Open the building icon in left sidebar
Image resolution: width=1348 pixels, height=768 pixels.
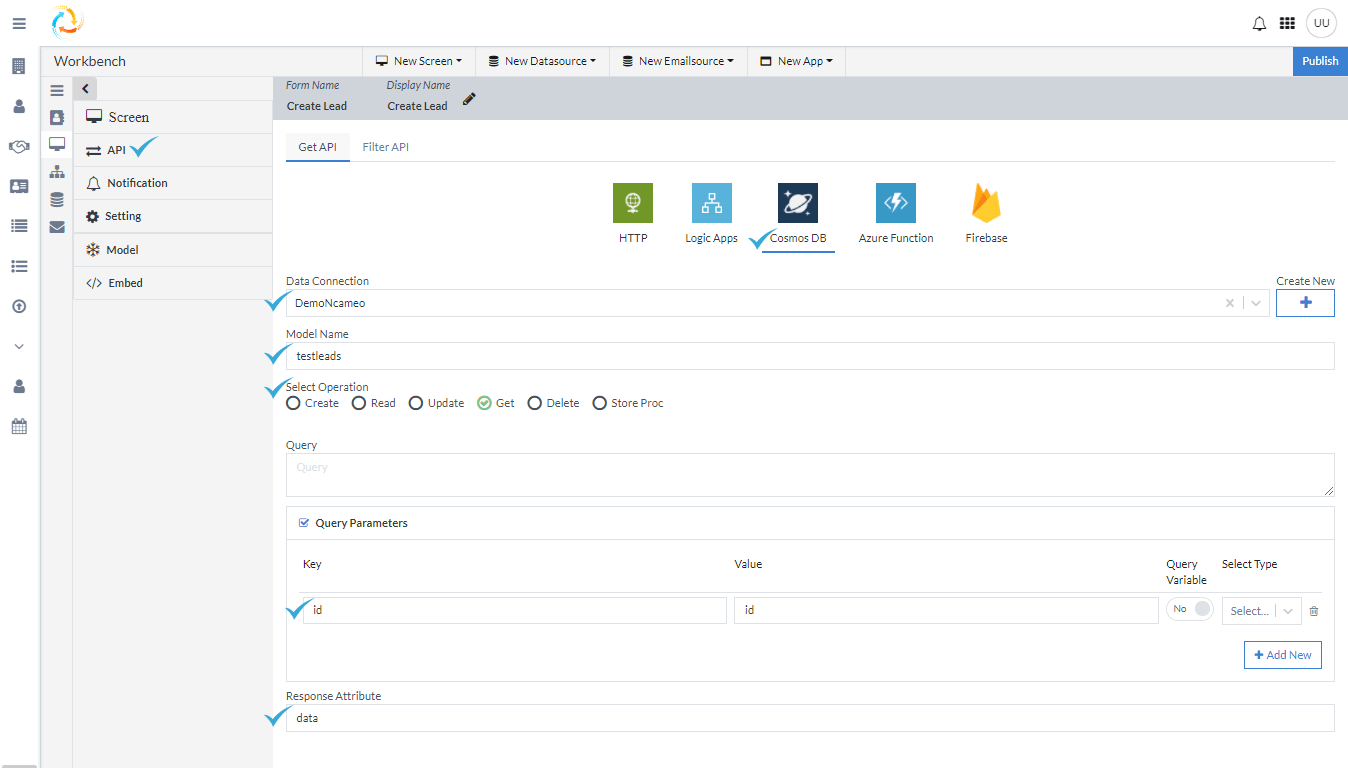click(x=19, y=66)
